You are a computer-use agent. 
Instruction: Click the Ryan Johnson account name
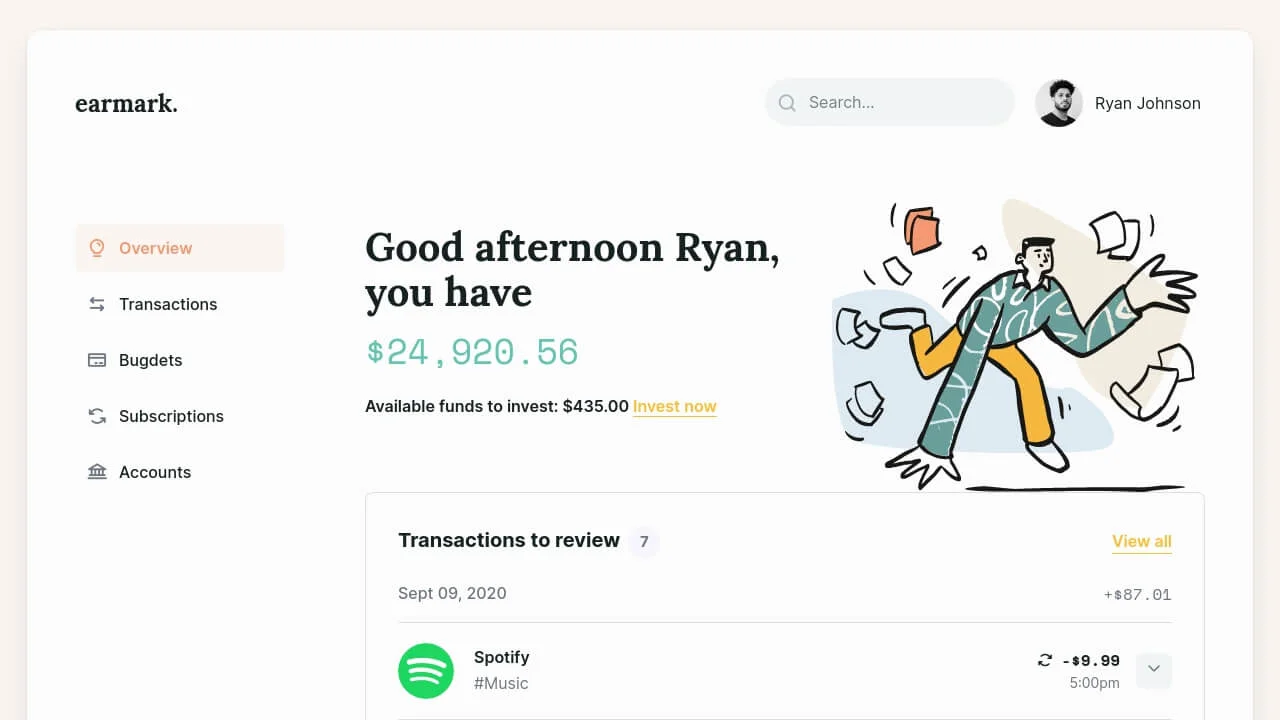(1147, 103)
